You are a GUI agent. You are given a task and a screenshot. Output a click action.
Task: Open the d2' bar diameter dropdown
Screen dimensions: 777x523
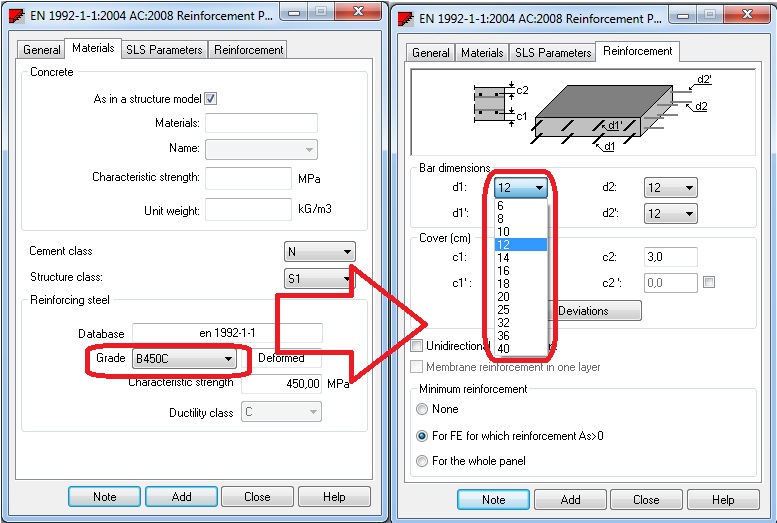pos(670,214)
